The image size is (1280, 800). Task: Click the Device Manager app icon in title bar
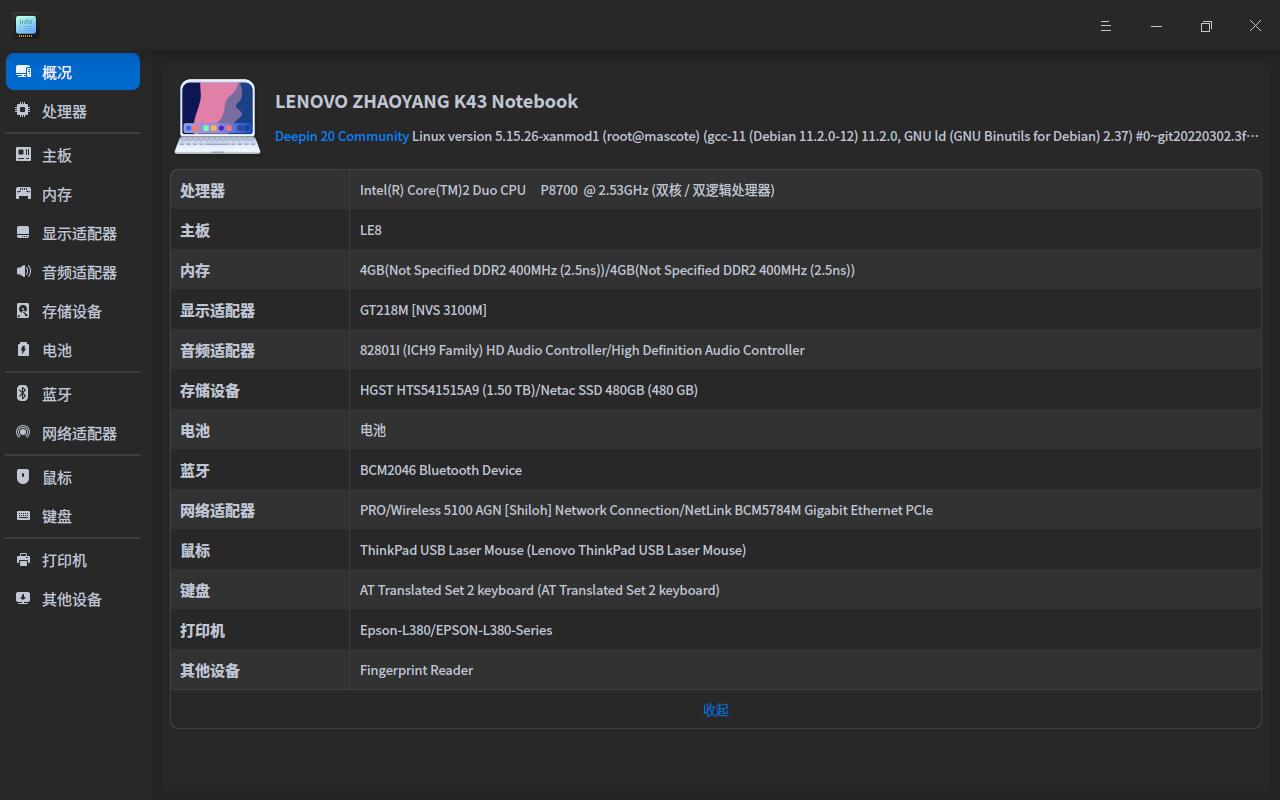pyautogui.click(x=26, y=26)
